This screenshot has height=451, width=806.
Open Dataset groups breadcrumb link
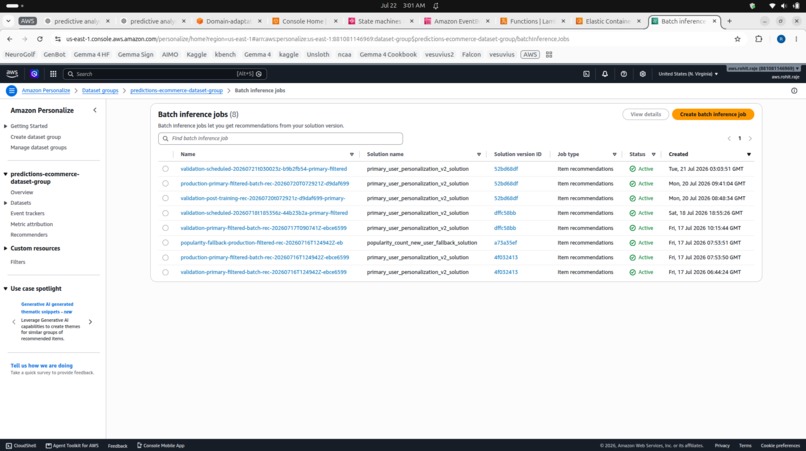tap(100, 91)
